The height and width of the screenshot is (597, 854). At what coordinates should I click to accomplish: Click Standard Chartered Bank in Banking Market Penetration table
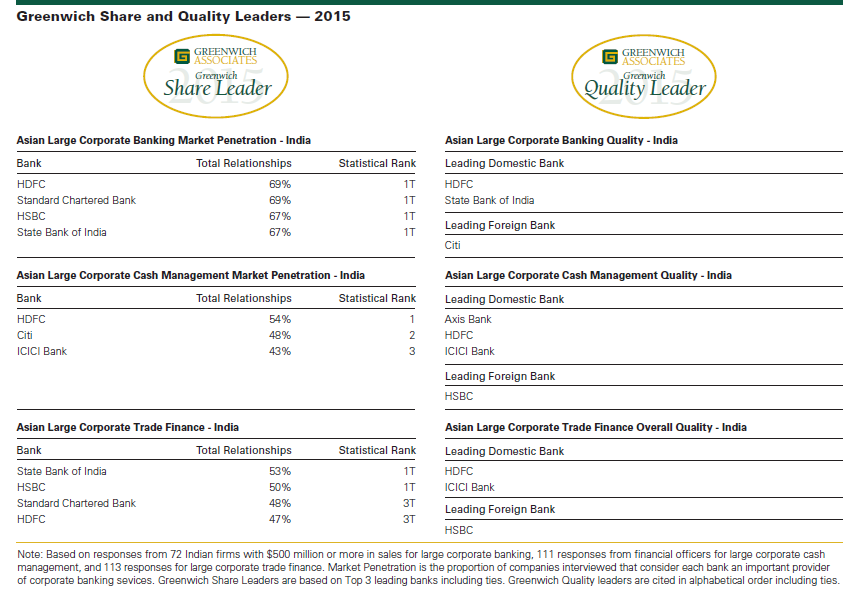(x=76, y=200)
